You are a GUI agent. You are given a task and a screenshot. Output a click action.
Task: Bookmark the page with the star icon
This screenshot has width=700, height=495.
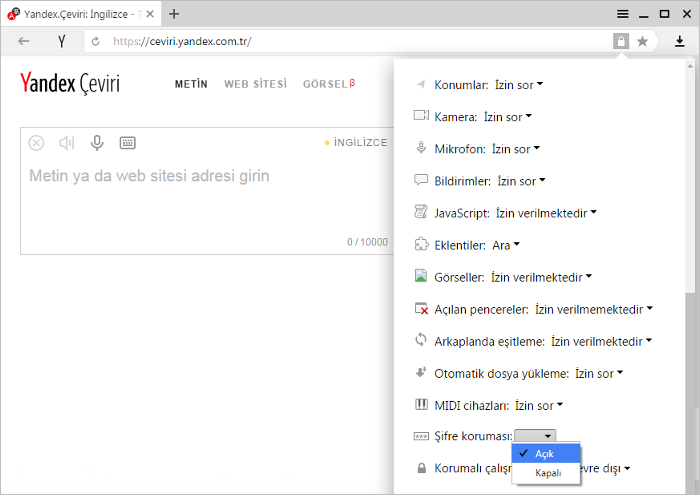(642, 42)
